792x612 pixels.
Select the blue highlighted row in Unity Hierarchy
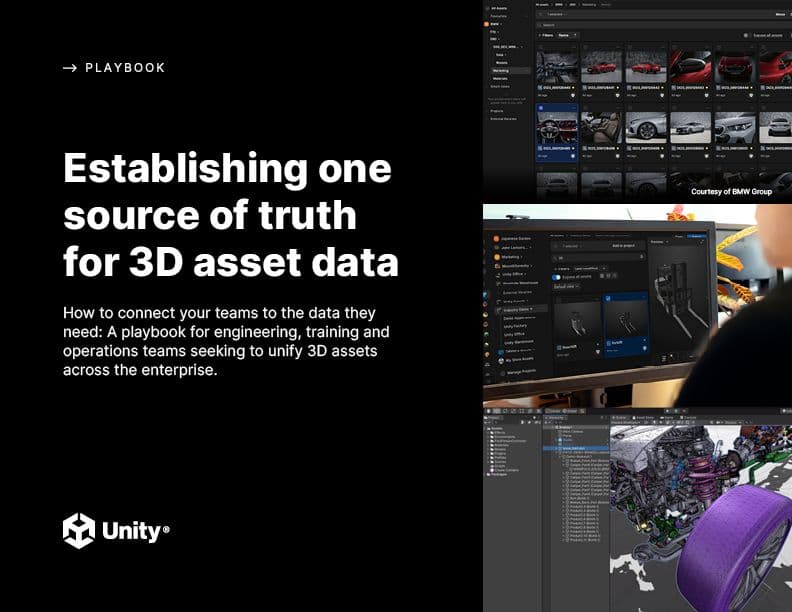pos(576,448)
